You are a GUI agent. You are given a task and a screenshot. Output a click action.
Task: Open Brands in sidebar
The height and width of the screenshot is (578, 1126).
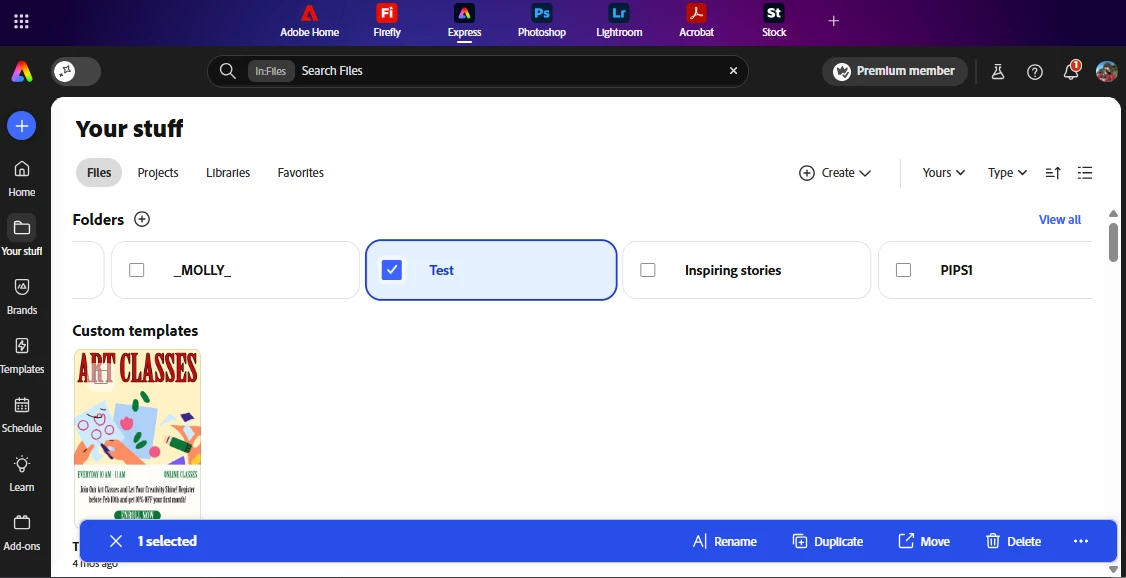22,296
